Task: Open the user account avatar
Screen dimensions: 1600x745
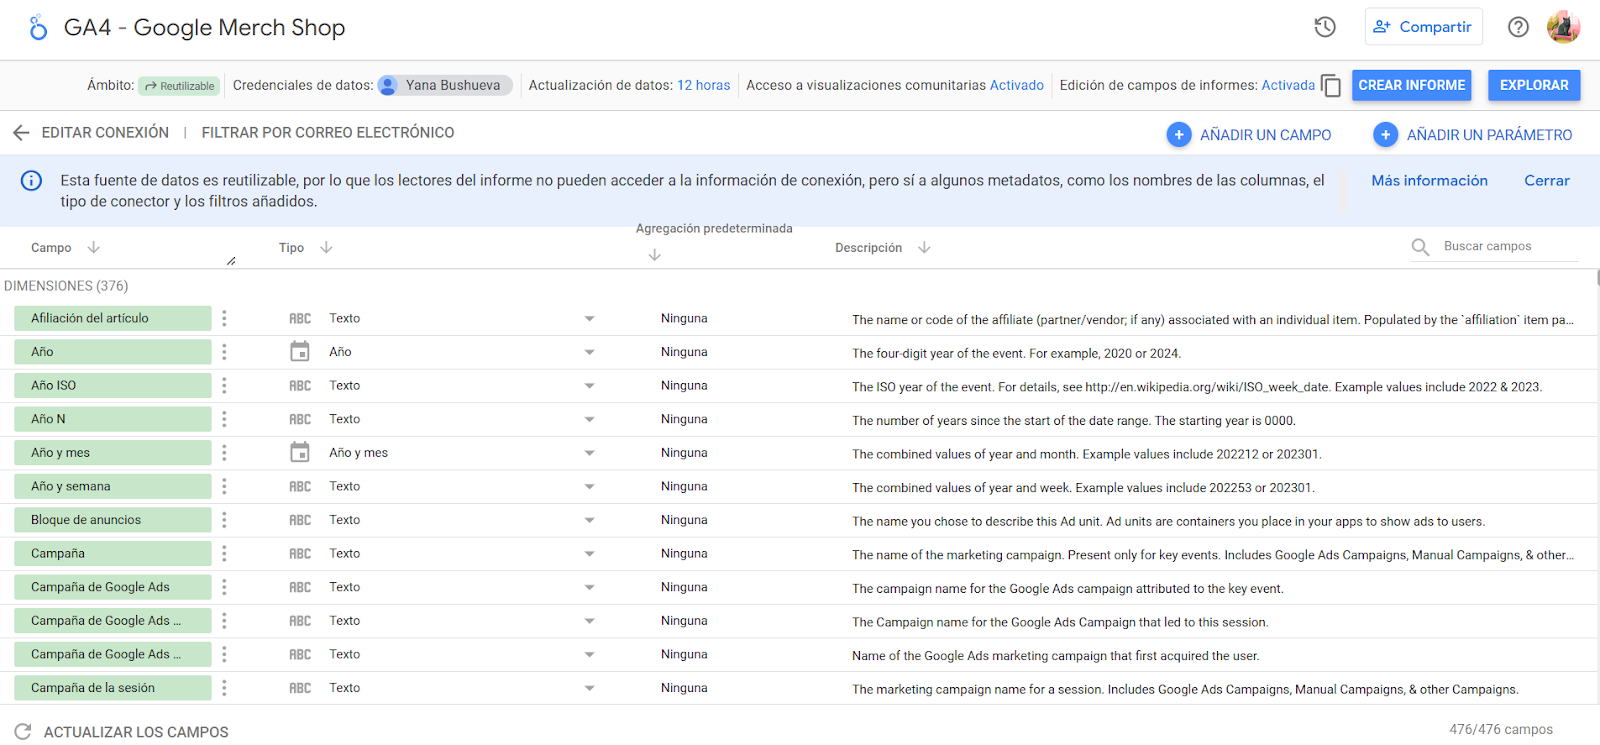Action: point(1563,27)
